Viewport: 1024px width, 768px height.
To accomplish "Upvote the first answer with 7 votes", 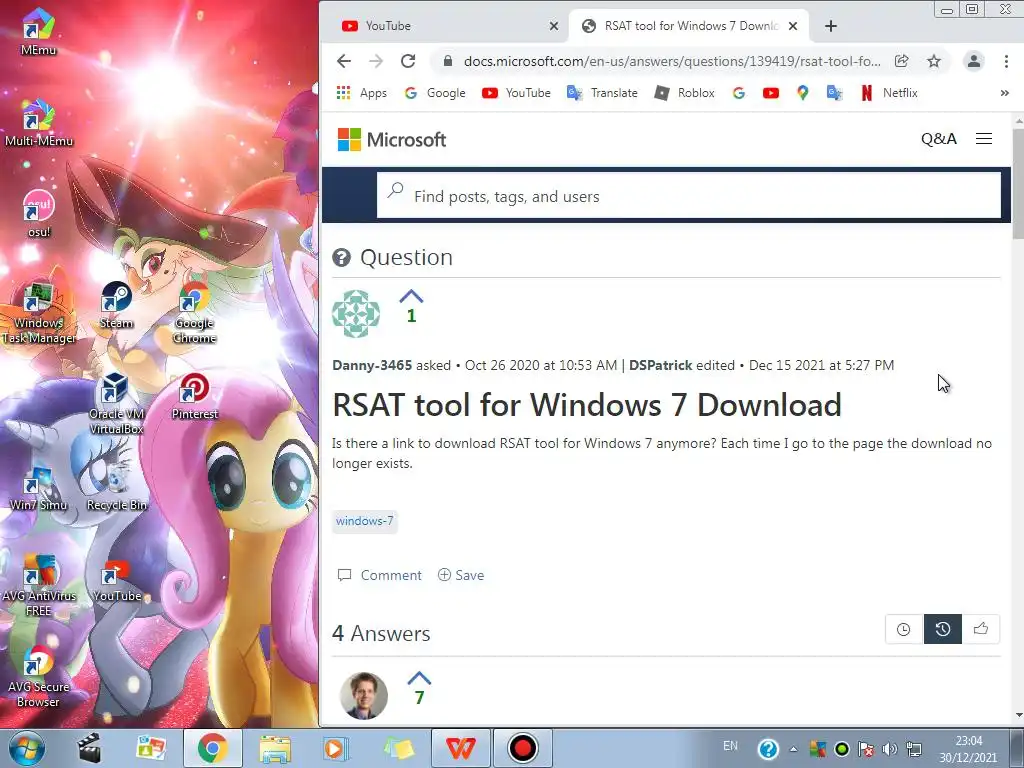I will 419,678.
